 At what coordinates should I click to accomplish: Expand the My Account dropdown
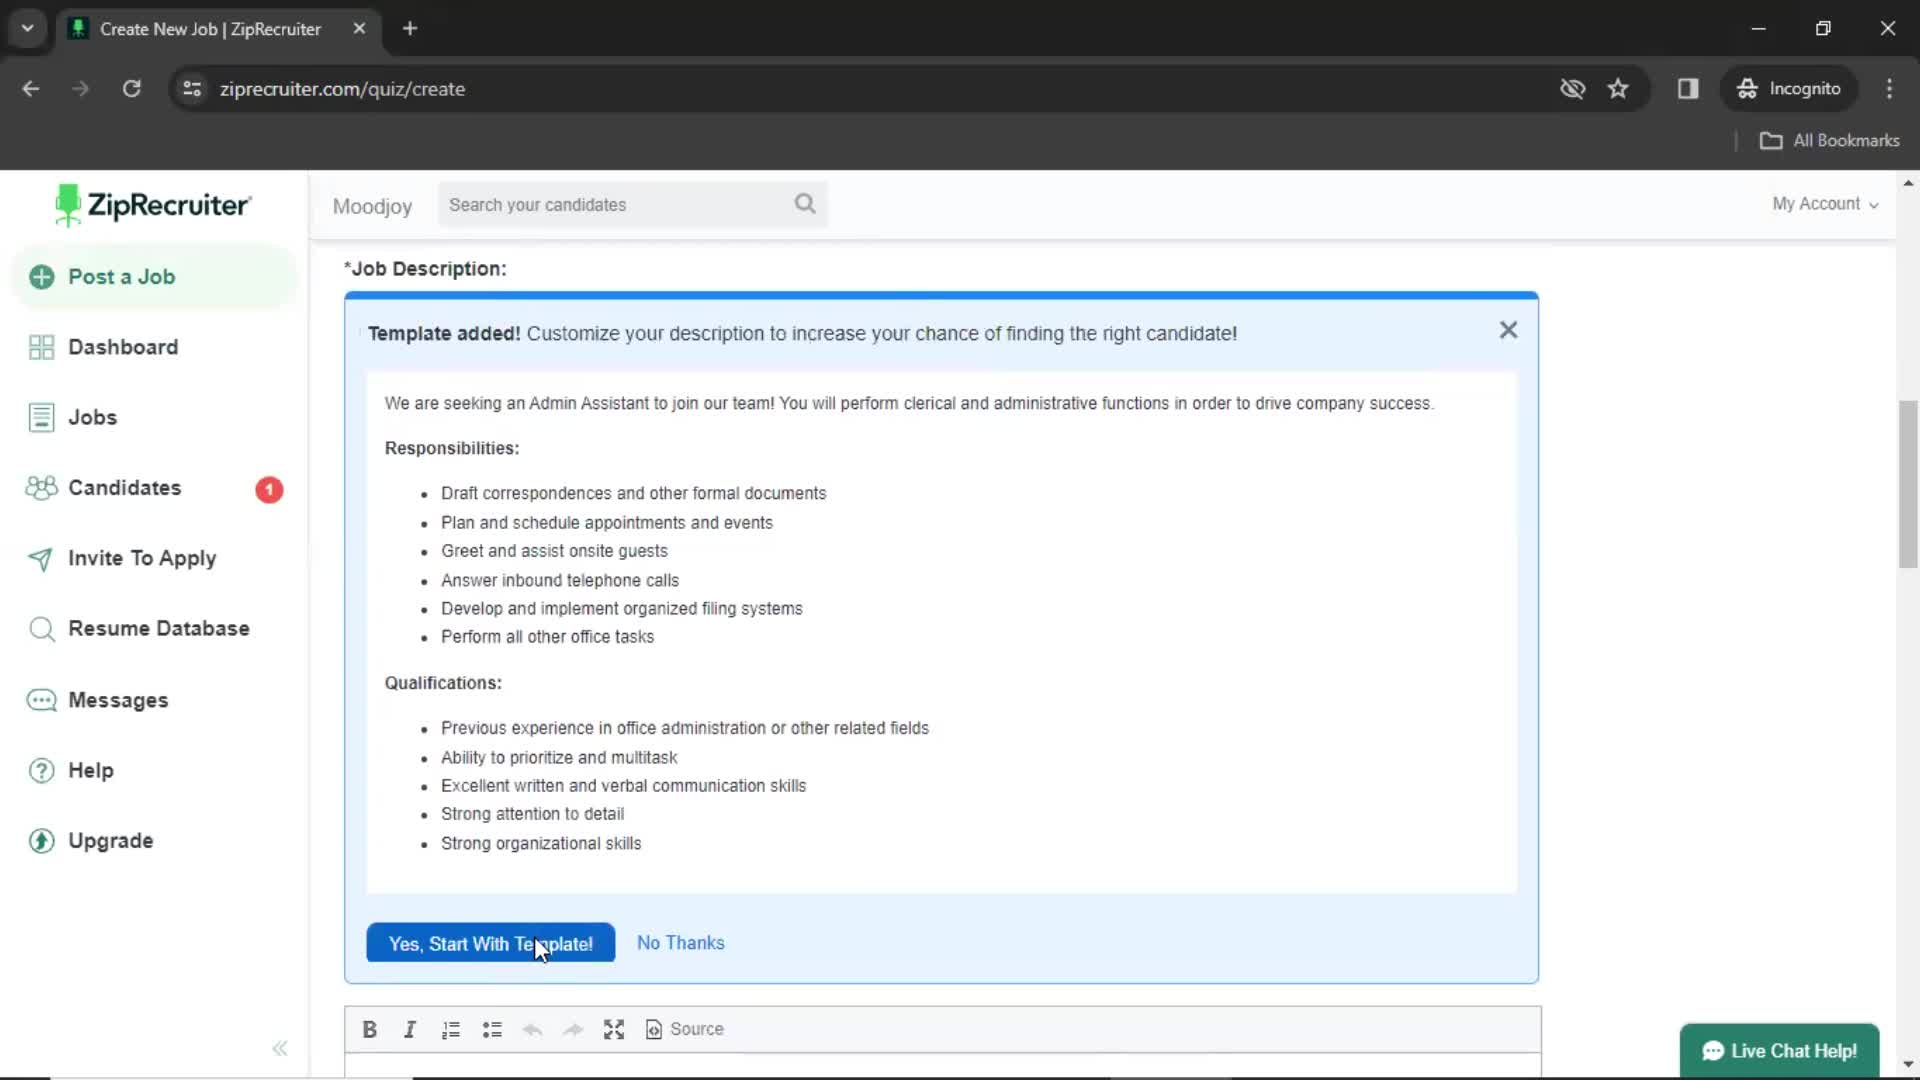(1824, 203)
